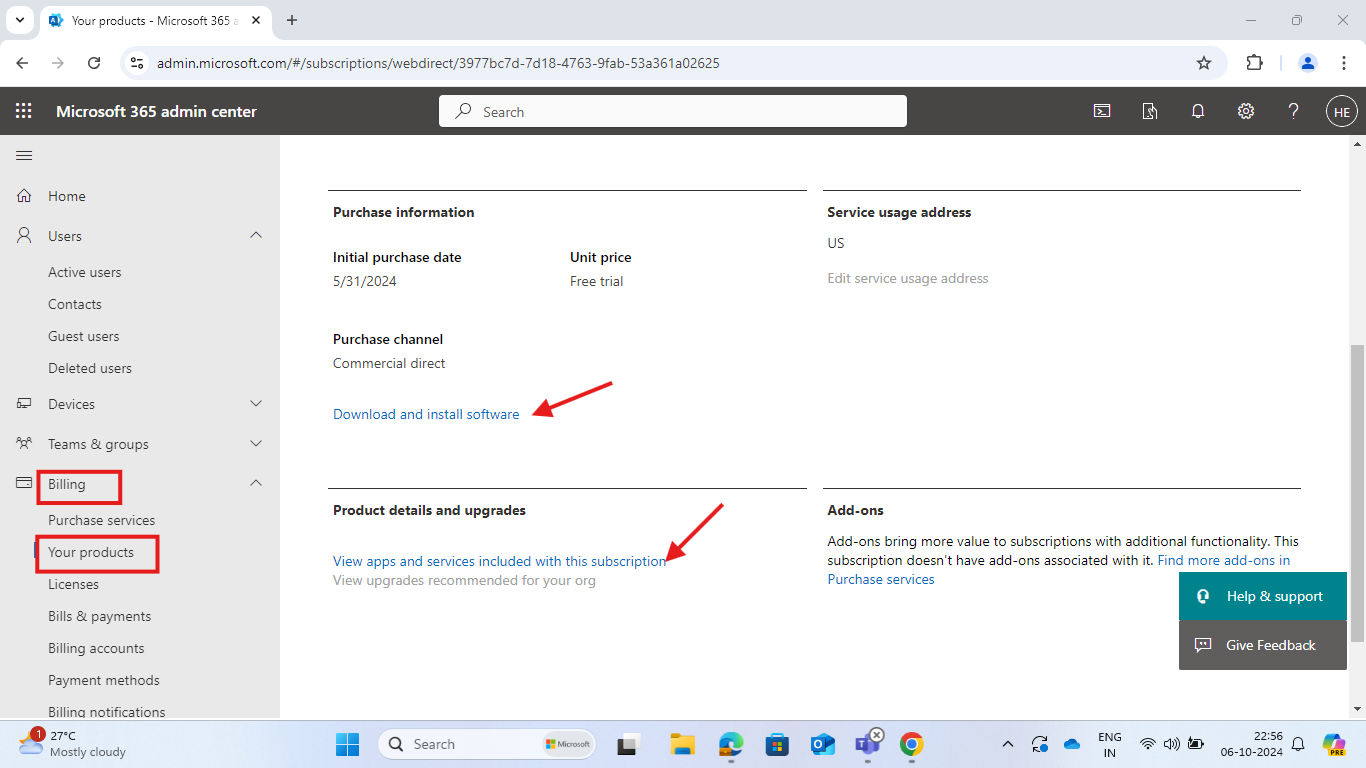1366x768 pixels.
Task: Open the tab search dropdown arrow
Action: point(19,20)
